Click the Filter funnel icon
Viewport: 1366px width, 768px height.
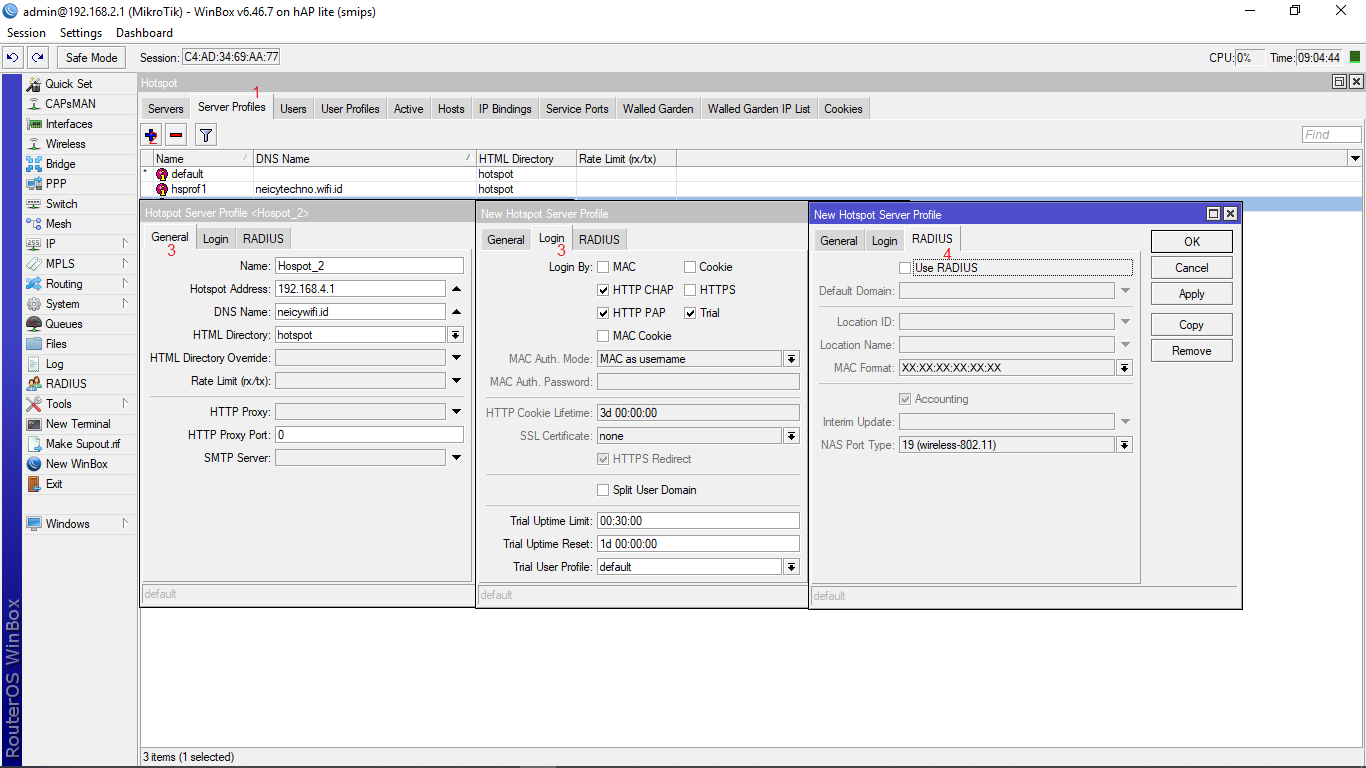click(x=205, y=135)
